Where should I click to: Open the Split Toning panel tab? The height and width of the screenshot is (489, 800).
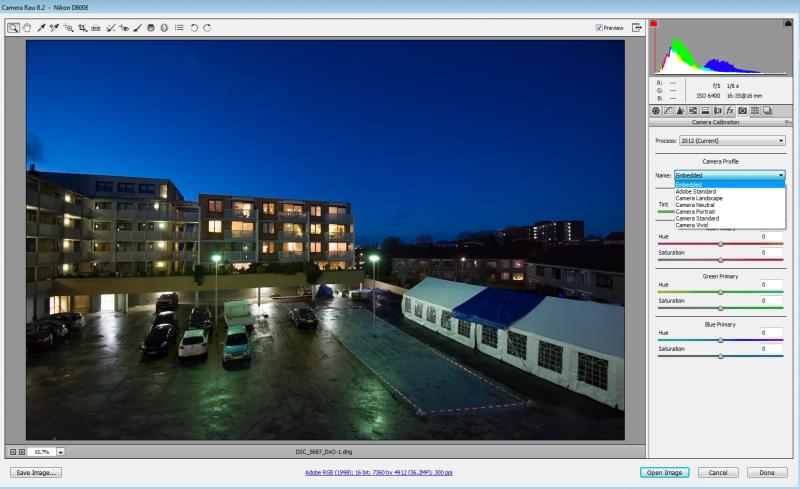pos(706,111)
